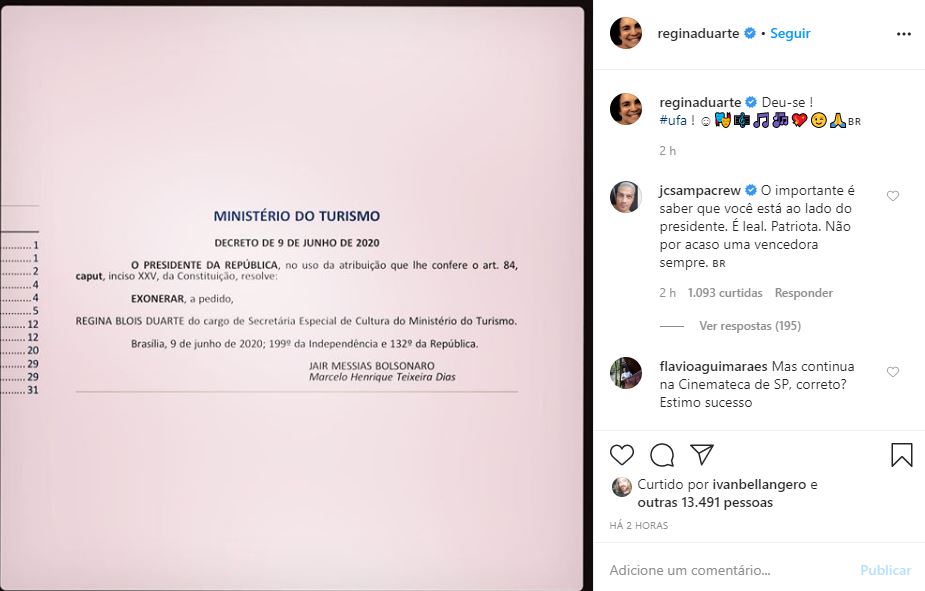The width and height of the screenshot is (925, 591).
Task: Reply to jcsampacrew with Responder
Action: pos(803,293)
